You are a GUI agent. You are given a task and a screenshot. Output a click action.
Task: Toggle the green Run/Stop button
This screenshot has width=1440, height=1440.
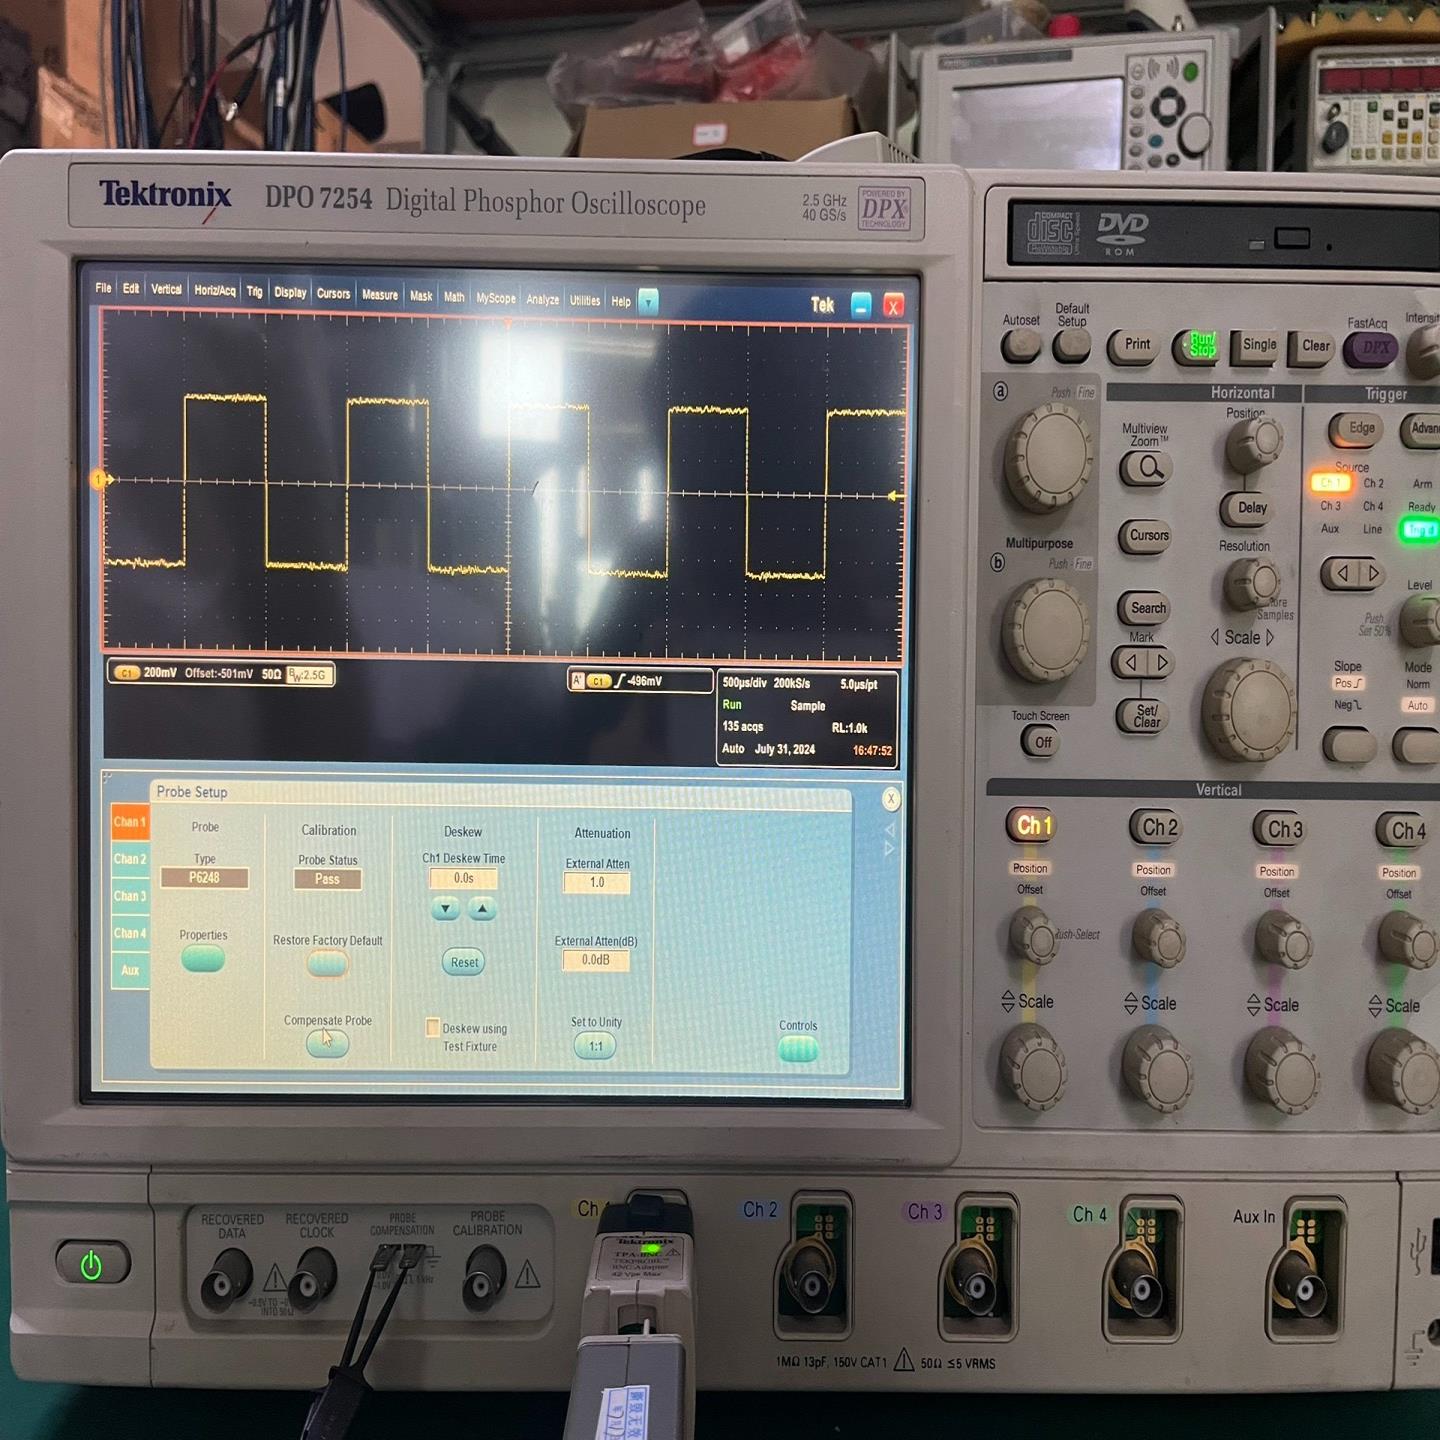tap(1196, 346)
